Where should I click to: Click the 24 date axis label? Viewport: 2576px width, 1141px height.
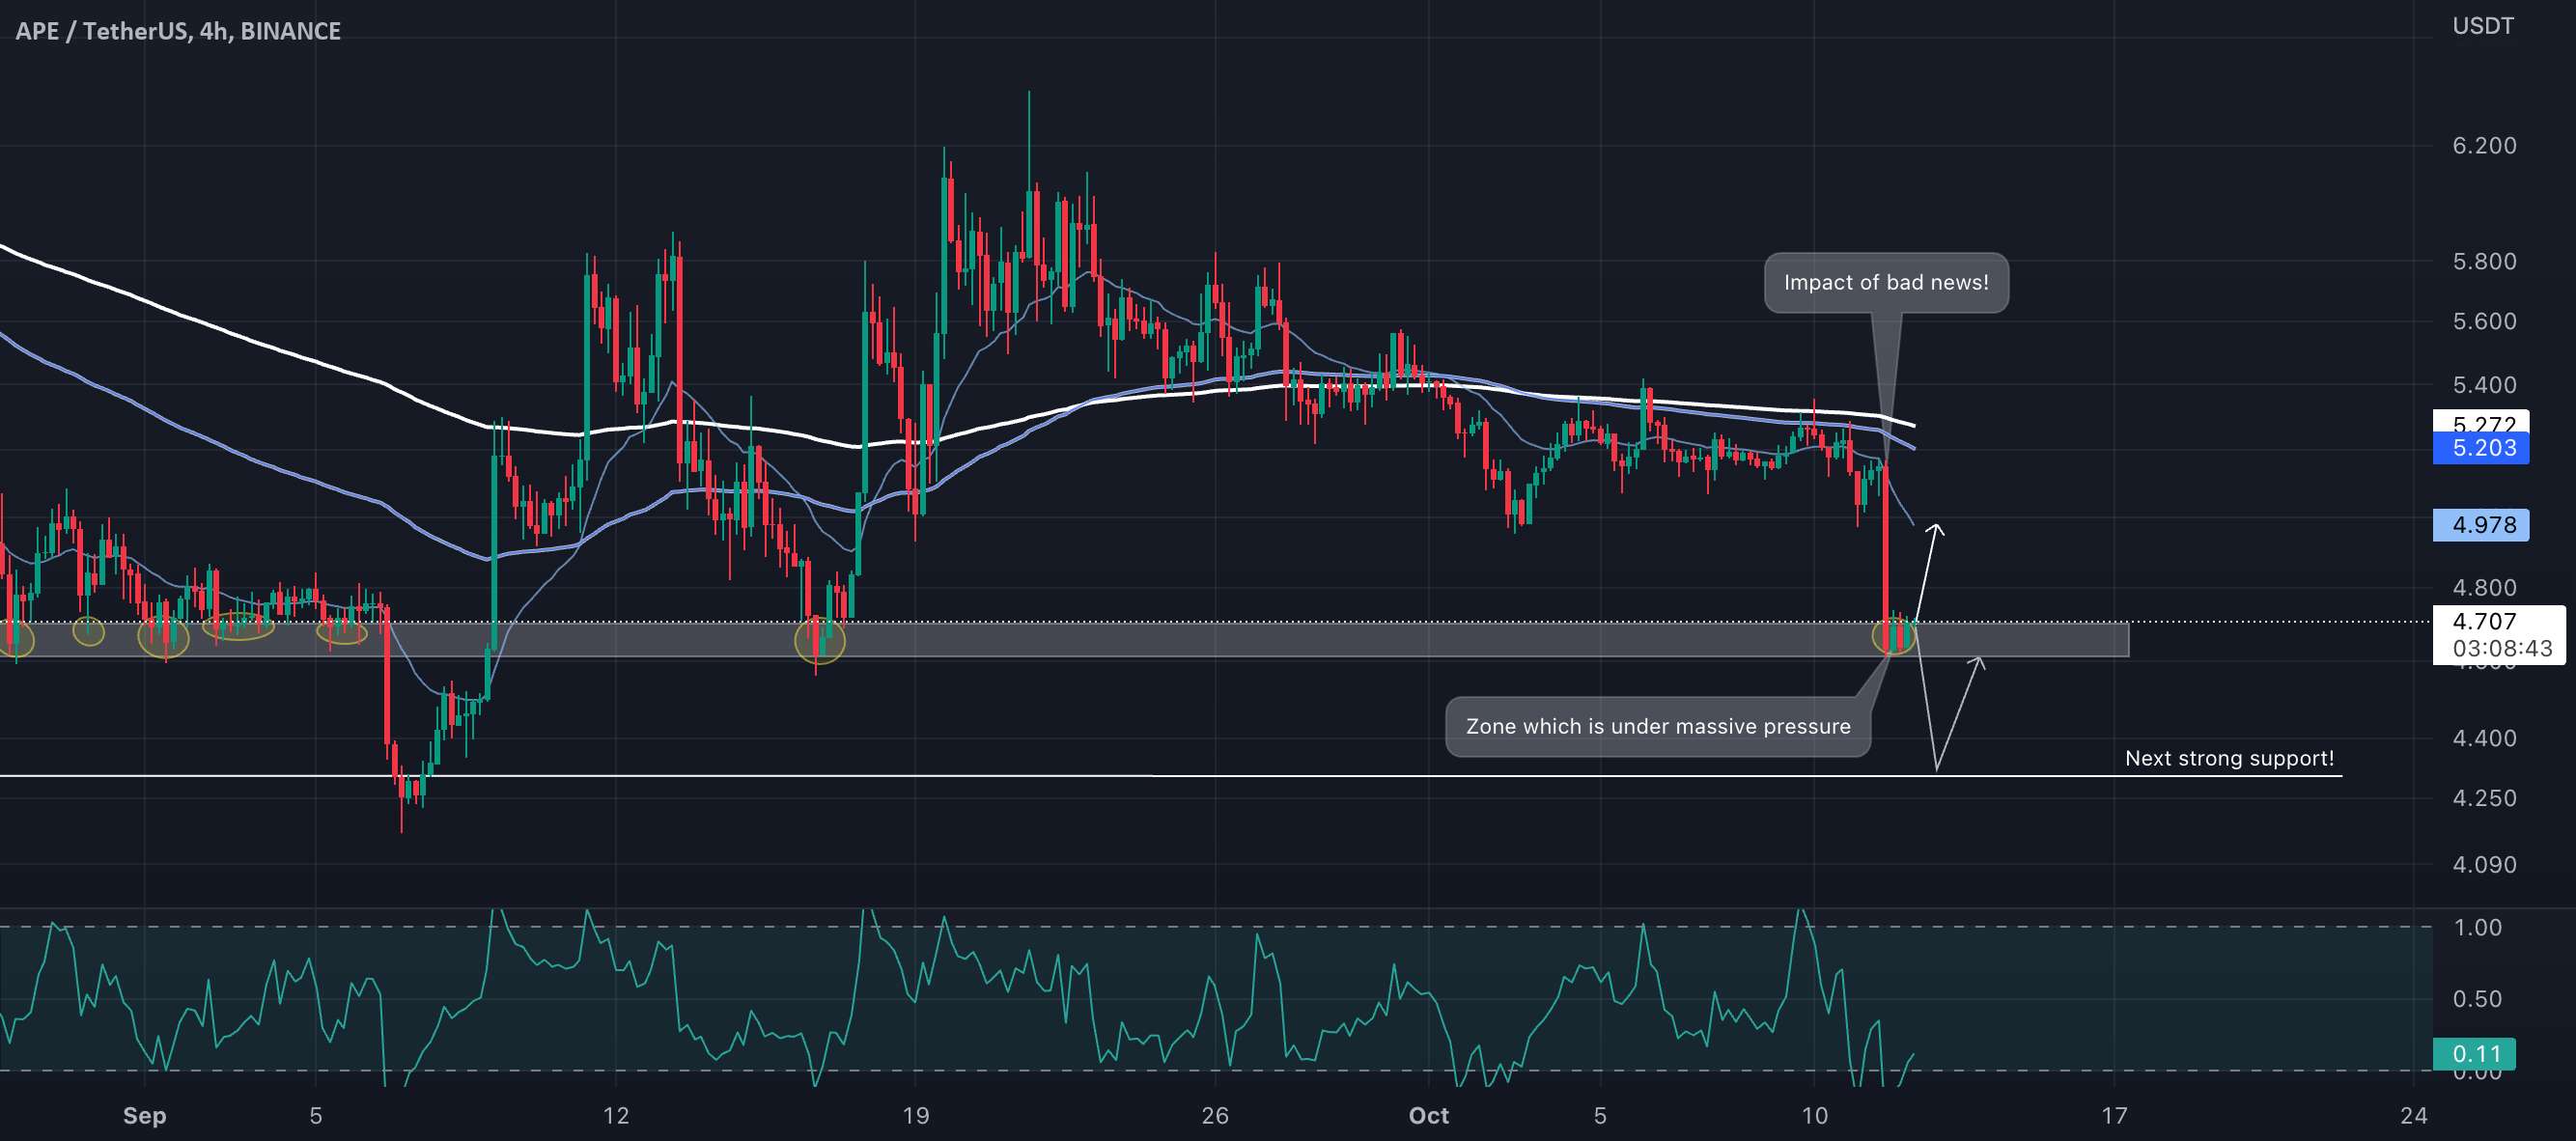pos(2413,1116)
